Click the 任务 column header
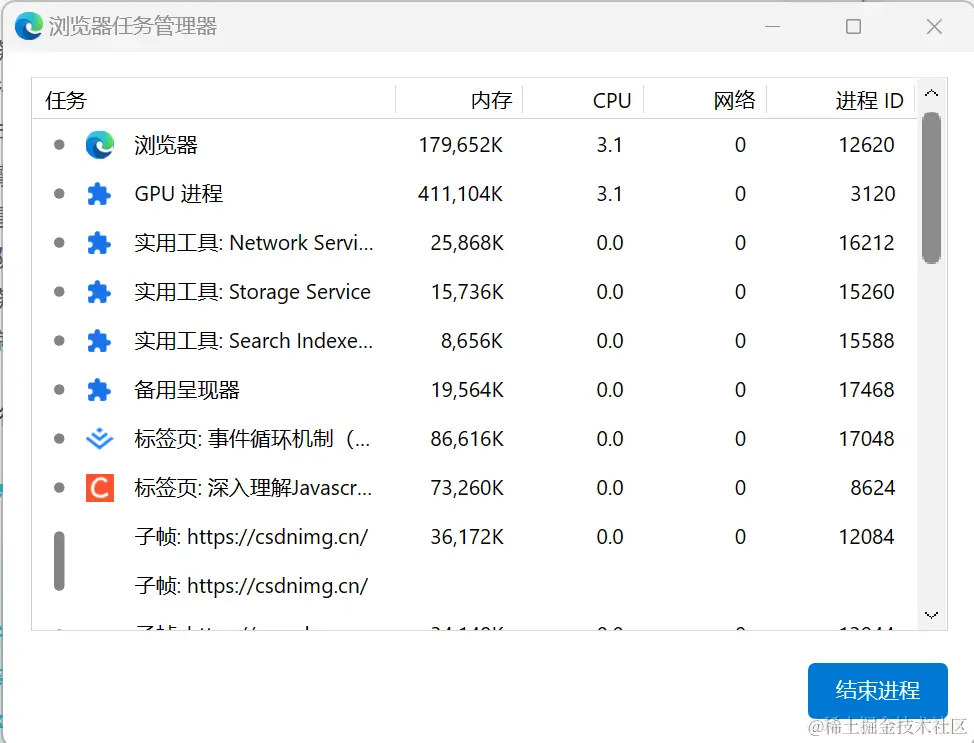 [x=66, y=100]
